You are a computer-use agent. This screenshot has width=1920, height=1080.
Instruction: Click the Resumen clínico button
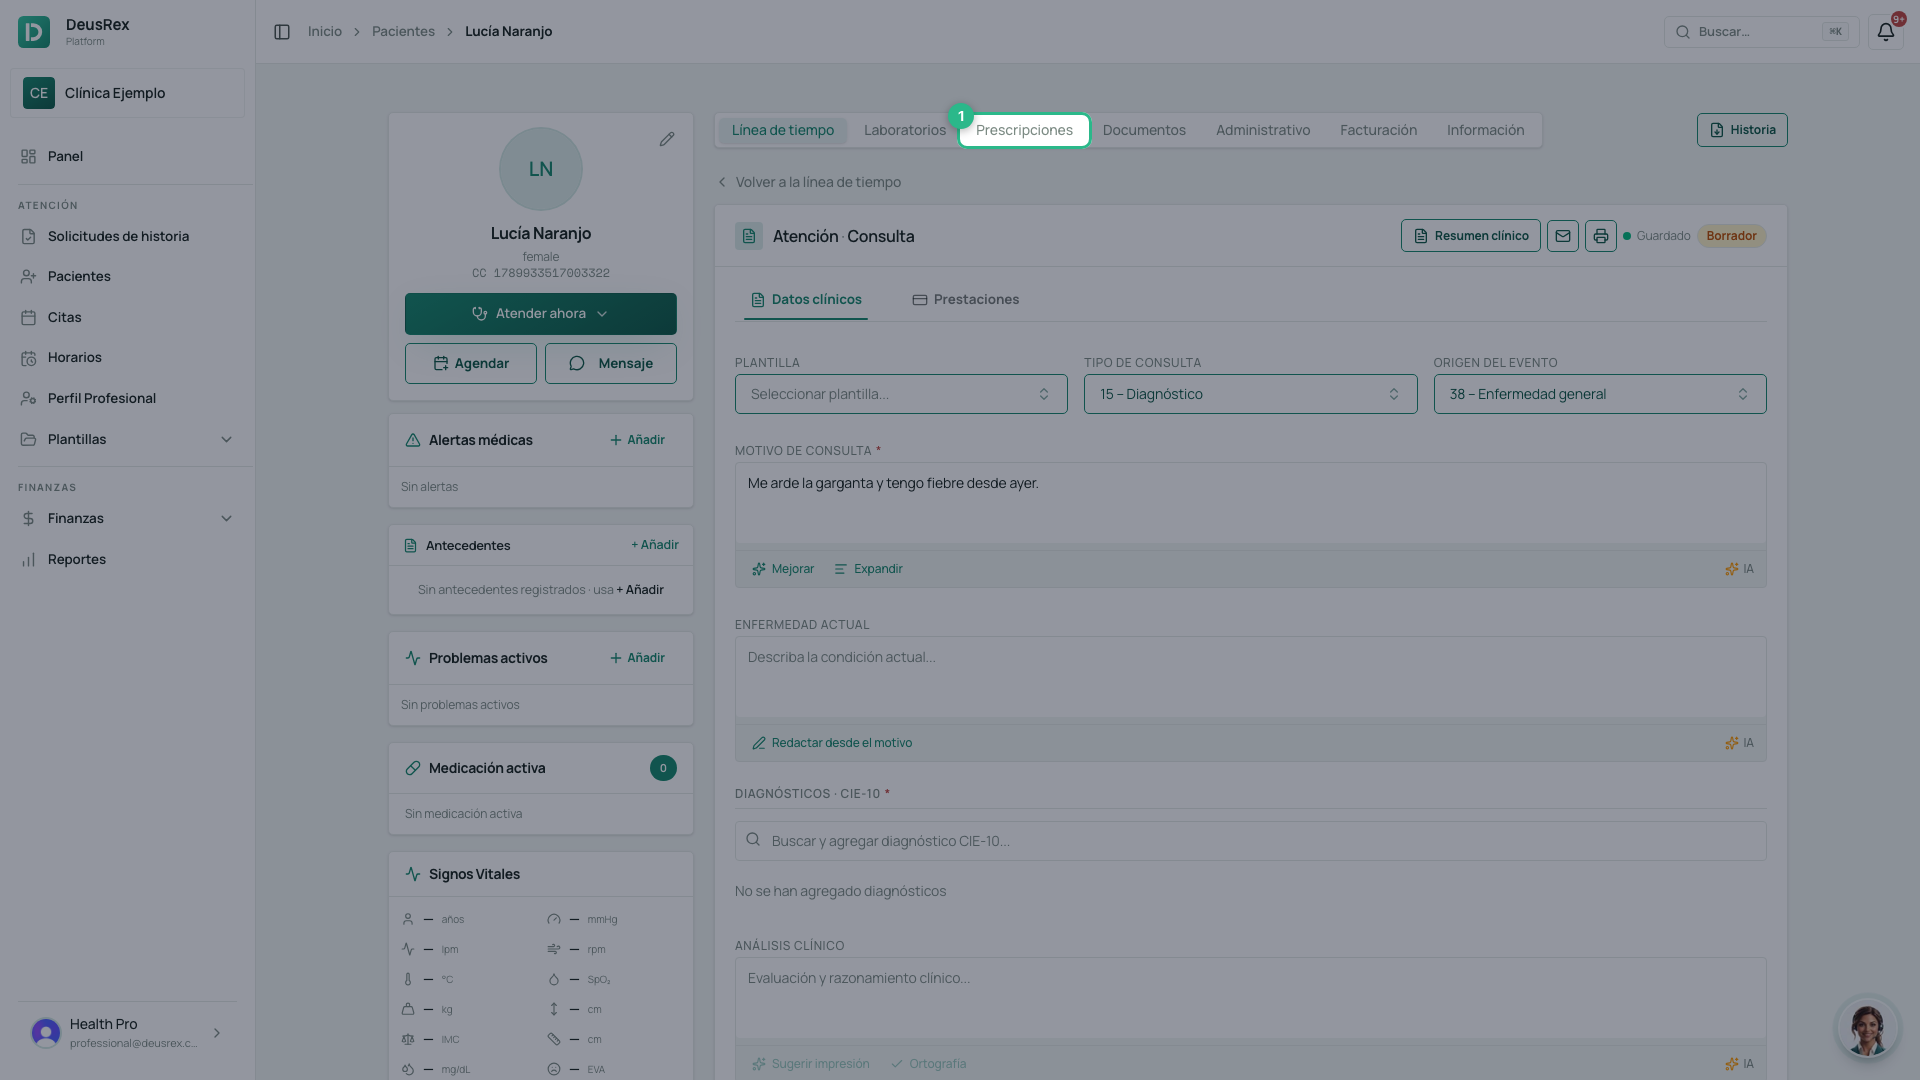1471,236
